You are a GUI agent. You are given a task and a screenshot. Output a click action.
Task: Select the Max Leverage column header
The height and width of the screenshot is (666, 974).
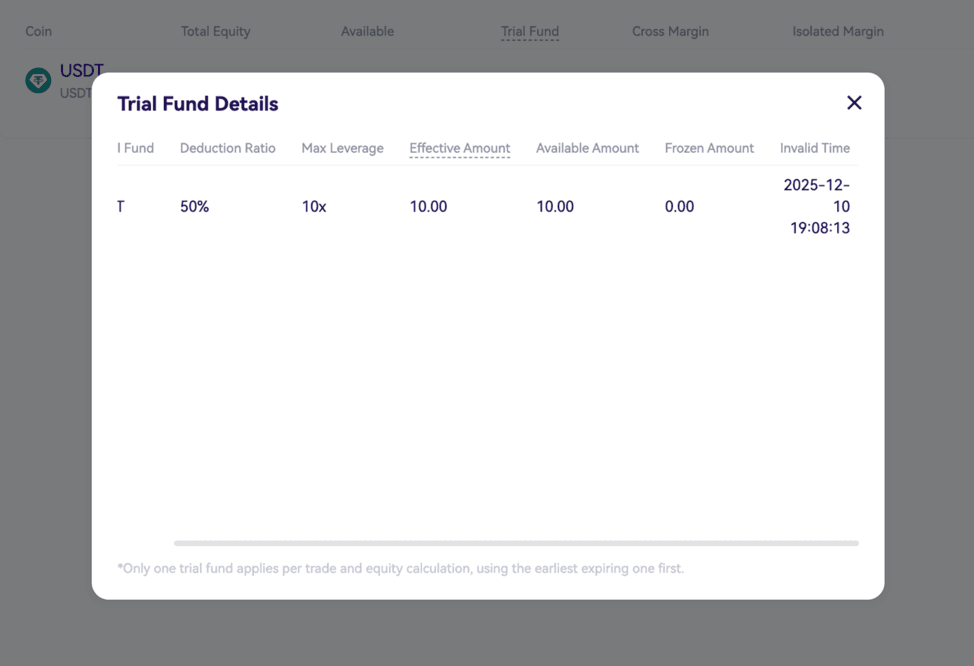pos(342,148)
